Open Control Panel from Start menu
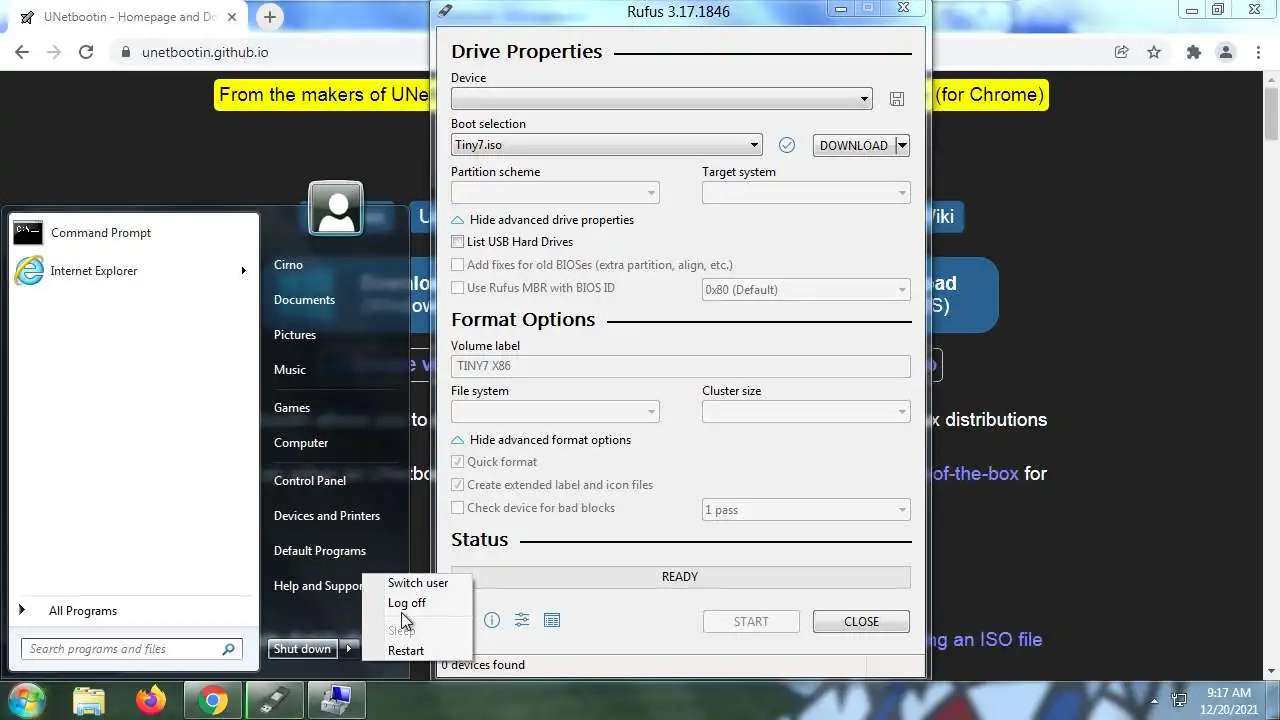Viewport: 1280px width, 720px height. tap(310, 481)
